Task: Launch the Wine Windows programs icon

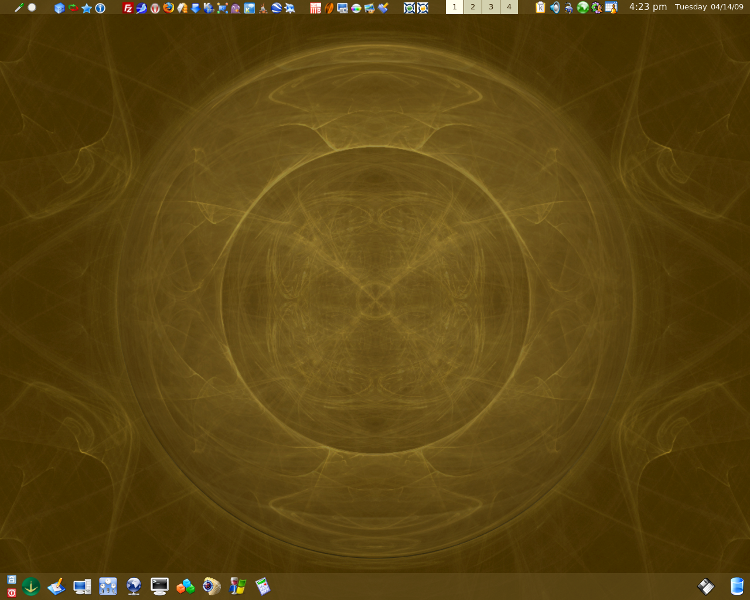Action: coord(237,587)
